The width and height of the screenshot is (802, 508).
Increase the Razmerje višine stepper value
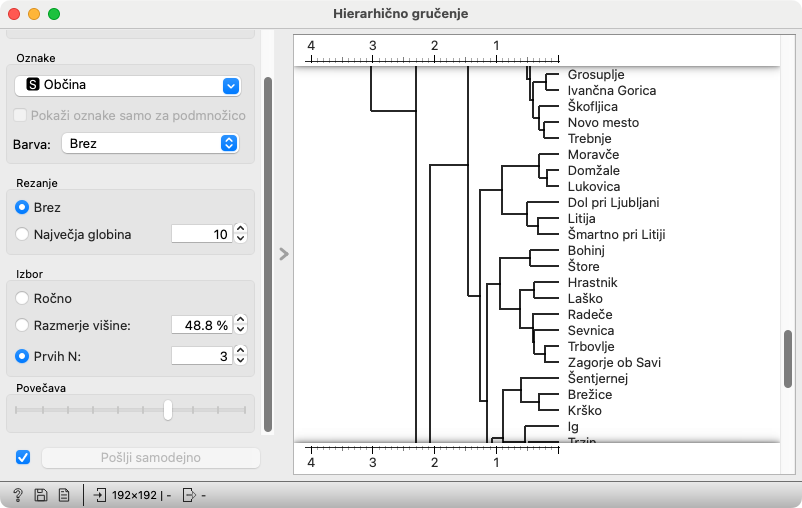click(240, 320)
